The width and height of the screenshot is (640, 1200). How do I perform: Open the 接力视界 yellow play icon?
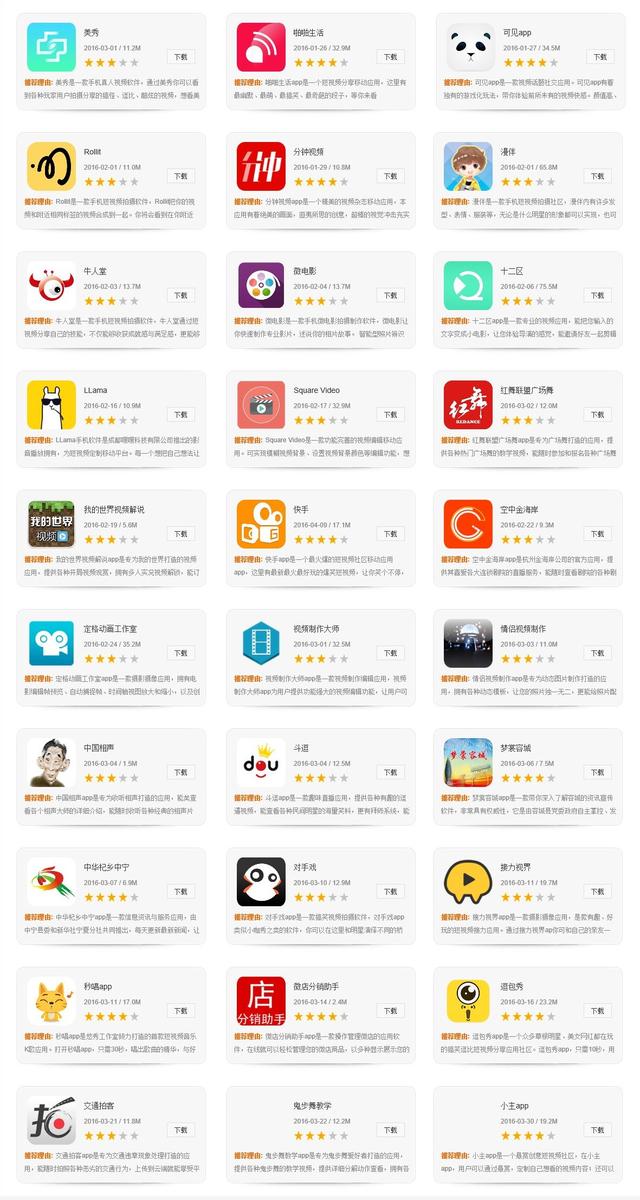pyautogui.click(x=469, y=882)
